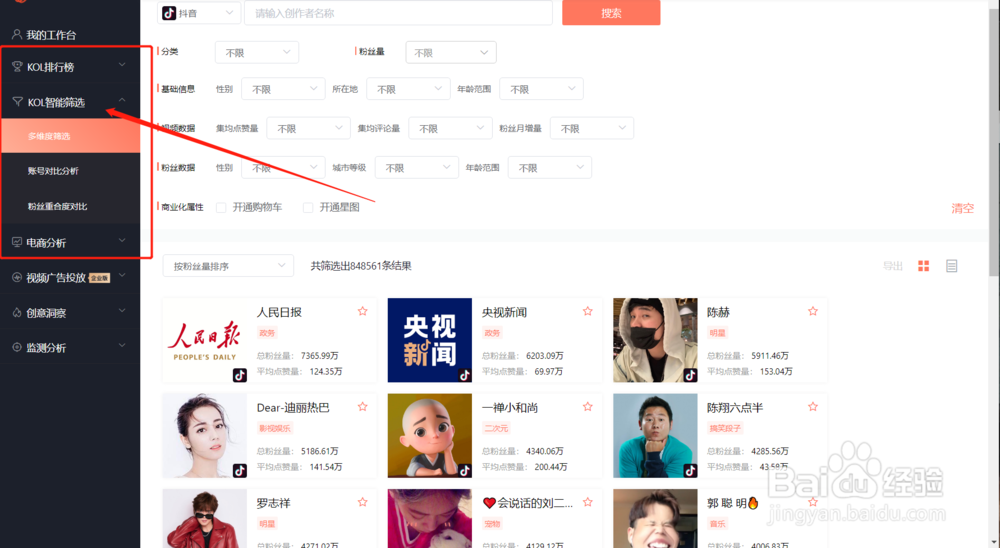Enable the 开通星图 checkbox
This screenshot has width=1000, height=548.
pyautogui.click(x=308, y=207)
